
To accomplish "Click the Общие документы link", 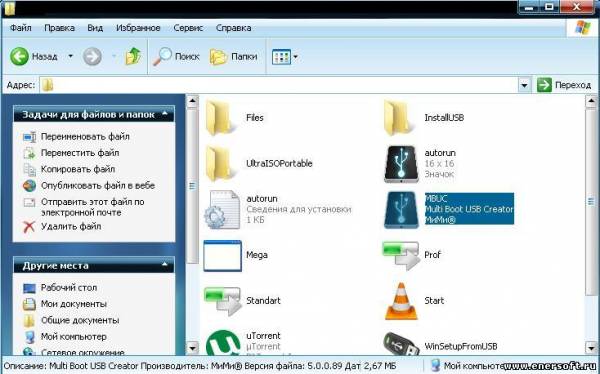I will tap(80, 320).
